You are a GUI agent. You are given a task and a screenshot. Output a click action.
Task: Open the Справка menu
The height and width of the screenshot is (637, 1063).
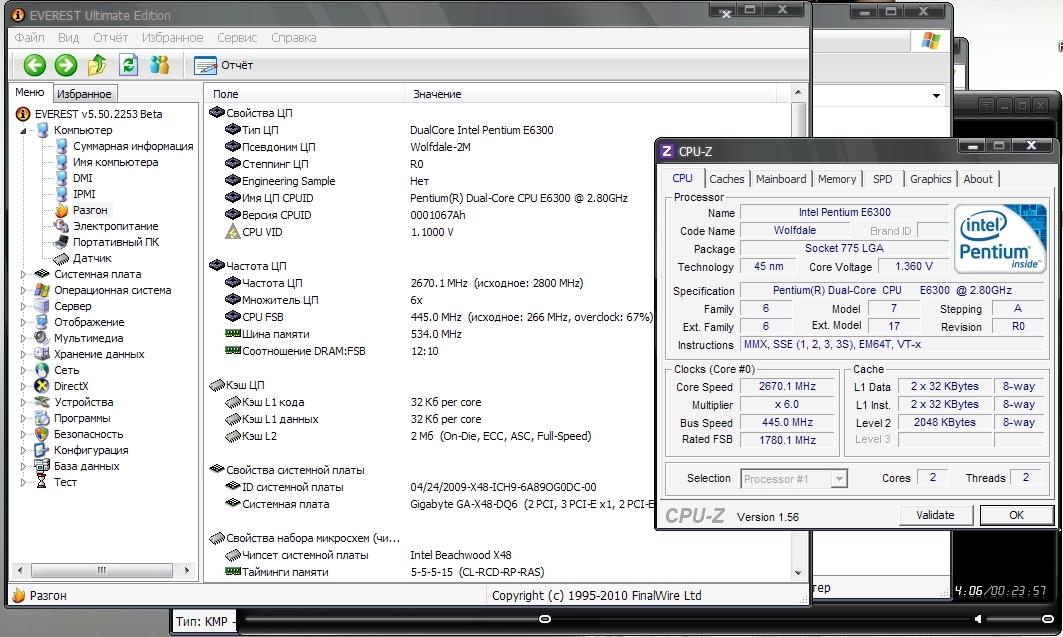(294, 37)
